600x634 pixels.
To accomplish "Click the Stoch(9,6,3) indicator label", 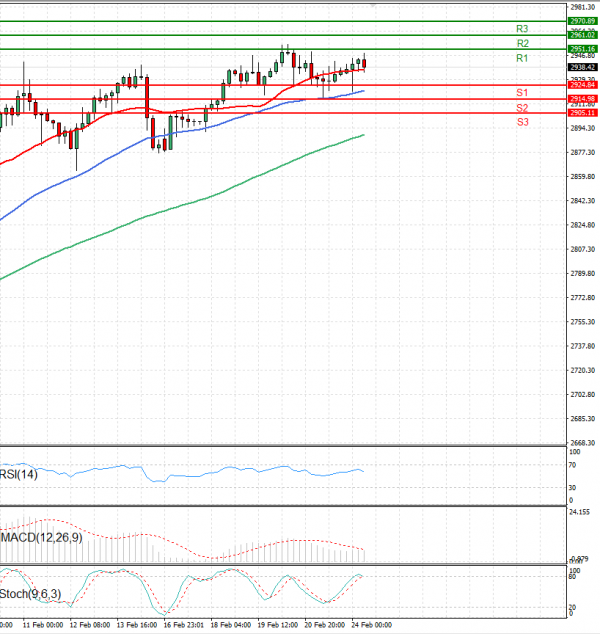I will point(31,594).
